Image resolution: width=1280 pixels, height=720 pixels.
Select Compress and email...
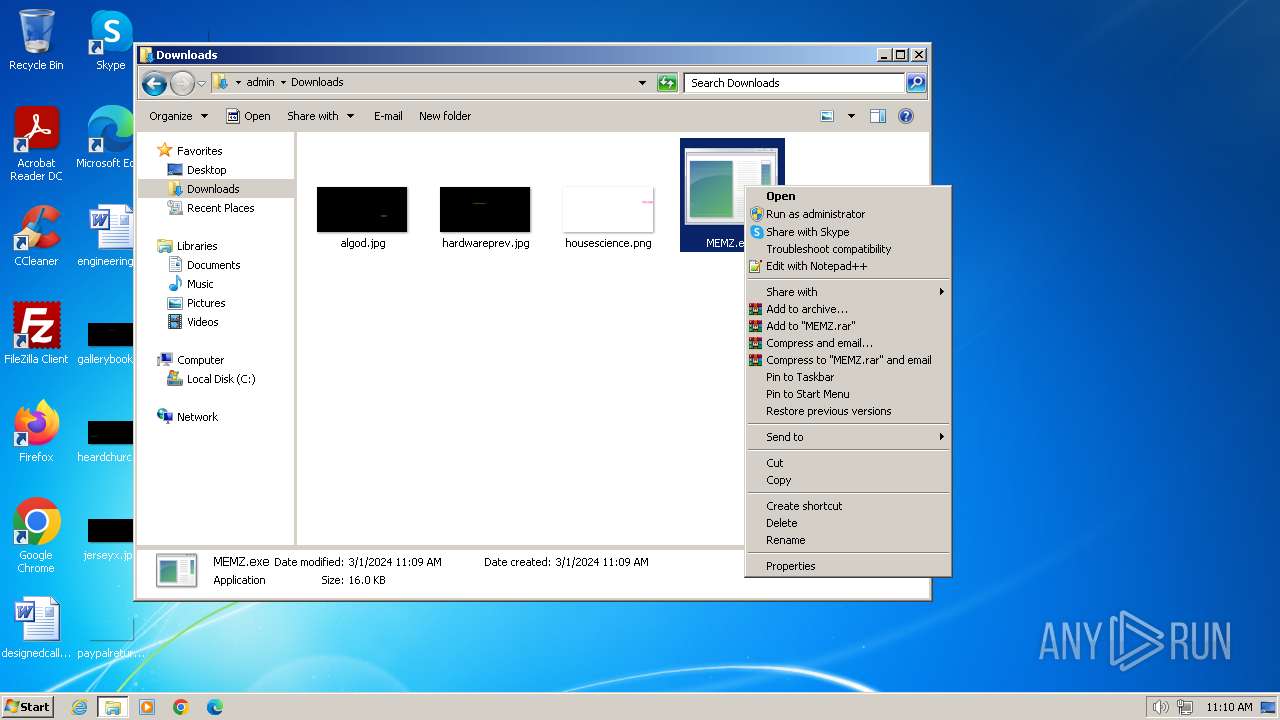(848, 343)
